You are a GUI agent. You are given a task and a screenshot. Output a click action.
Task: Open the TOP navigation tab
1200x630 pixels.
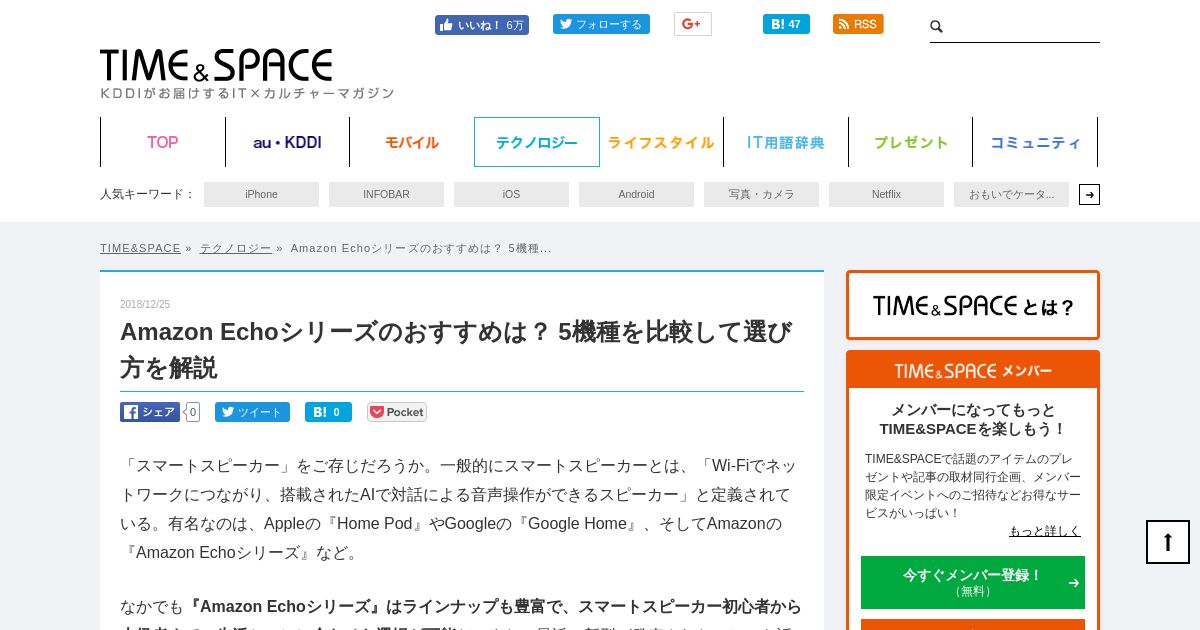[x=163, y=142]
